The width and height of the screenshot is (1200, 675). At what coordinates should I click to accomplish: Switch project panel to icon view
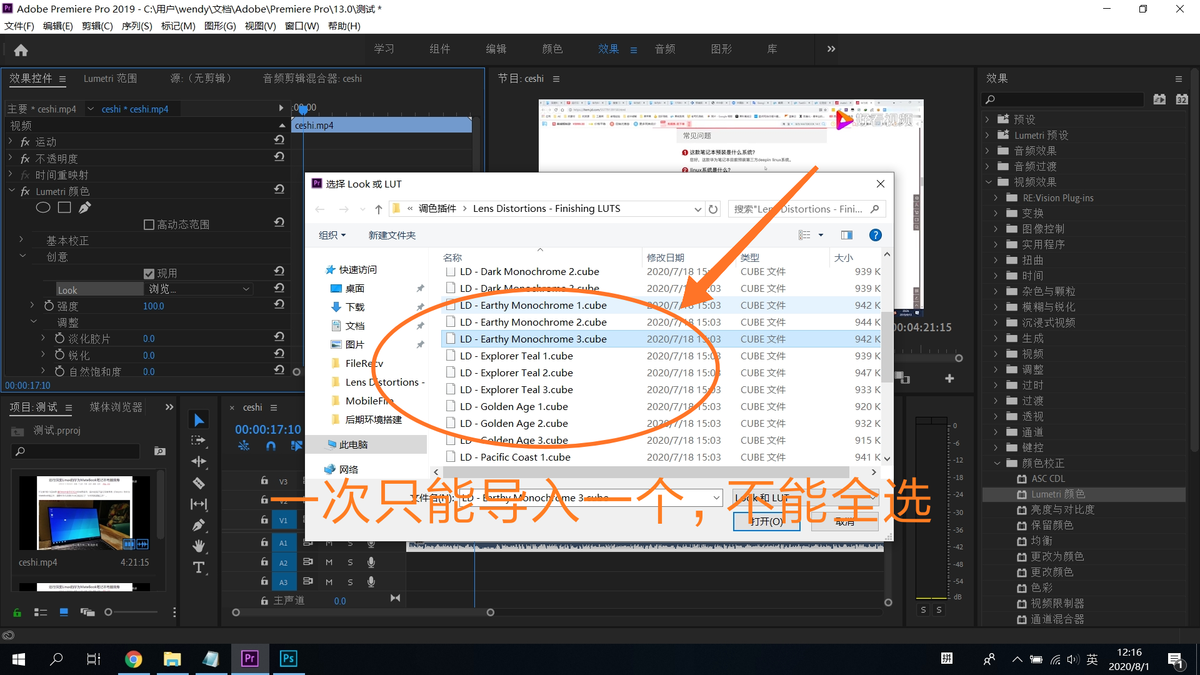64,612
